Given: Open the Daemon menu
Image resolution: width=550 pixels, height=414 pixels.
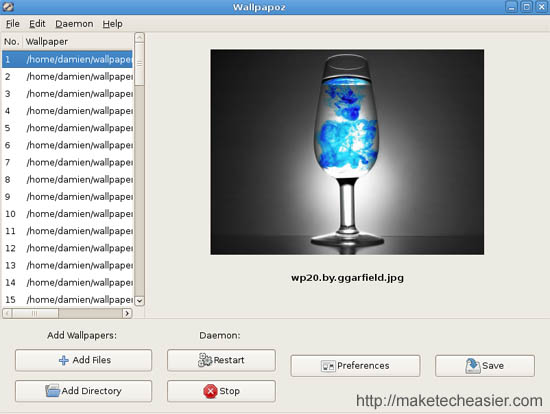Looking at the screenshot, I should pos(74,24).
